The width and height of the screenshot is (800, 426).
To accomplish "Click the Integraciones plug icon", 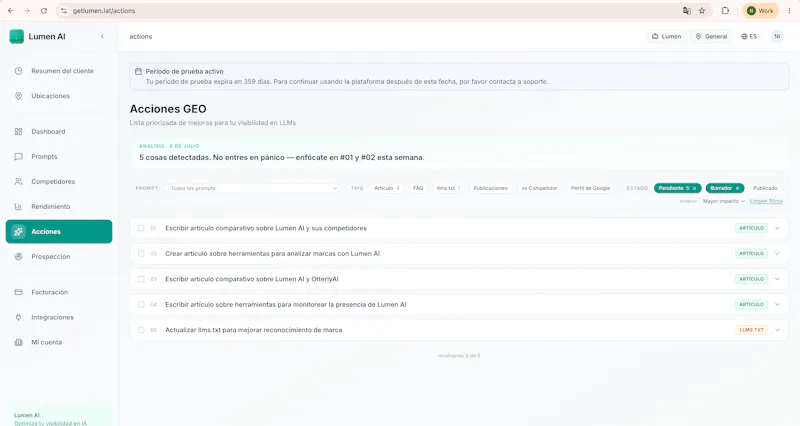I will (x=18, y=317).
